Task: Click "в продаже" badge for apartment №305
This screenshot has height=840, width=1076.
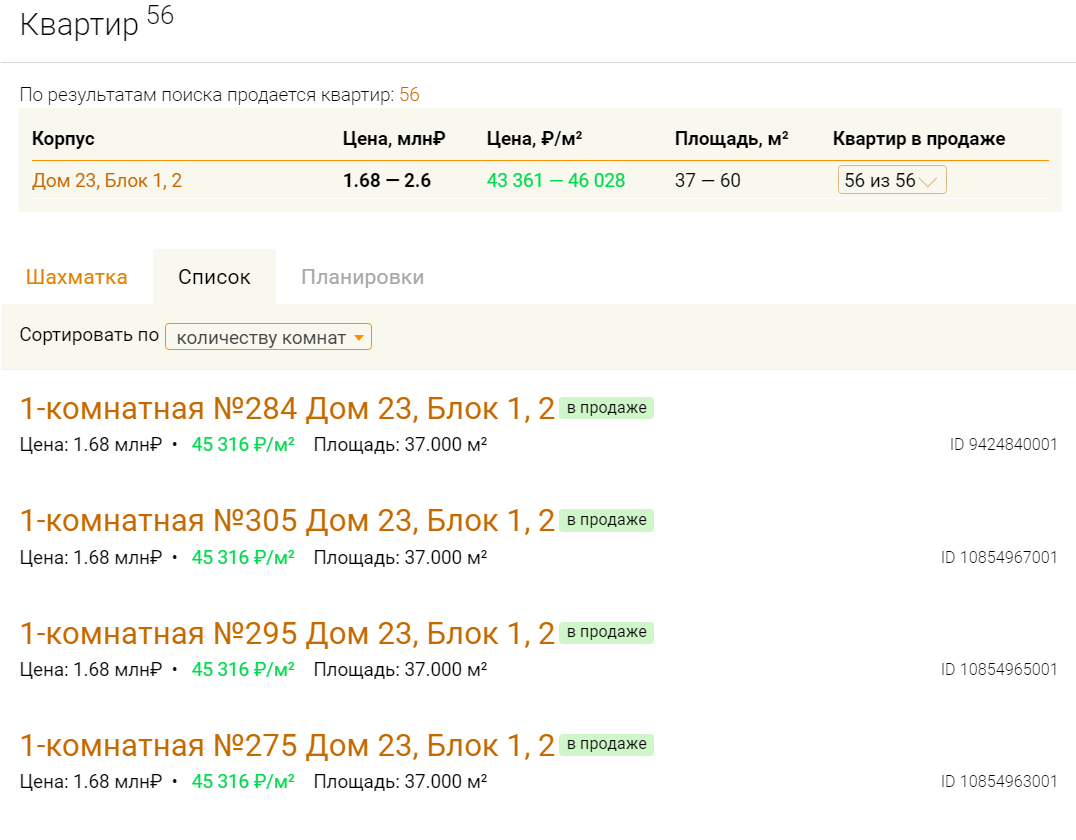Action: coord(606,520)
